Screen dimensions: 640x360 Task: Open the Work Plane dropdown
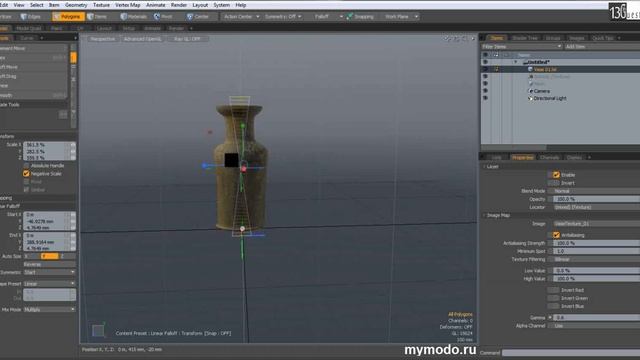tap(401, 17)
